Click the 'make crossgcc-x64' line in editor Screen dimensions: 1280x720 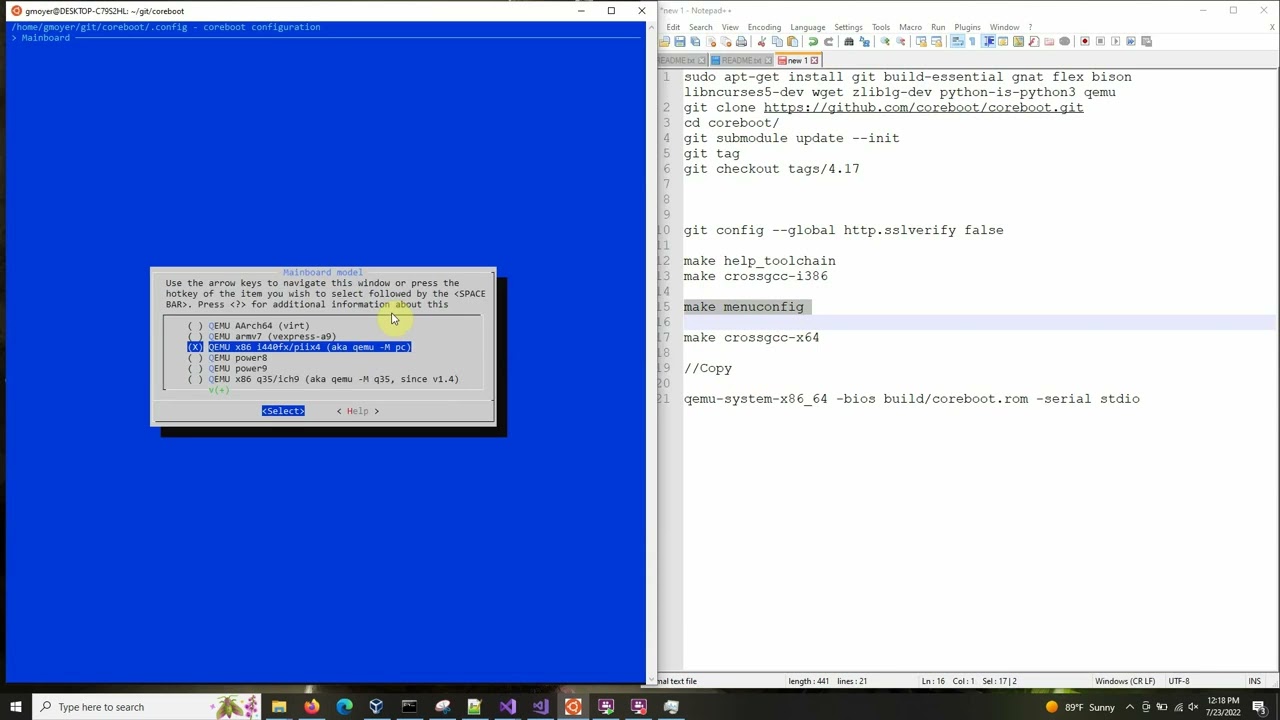point(751,338)
